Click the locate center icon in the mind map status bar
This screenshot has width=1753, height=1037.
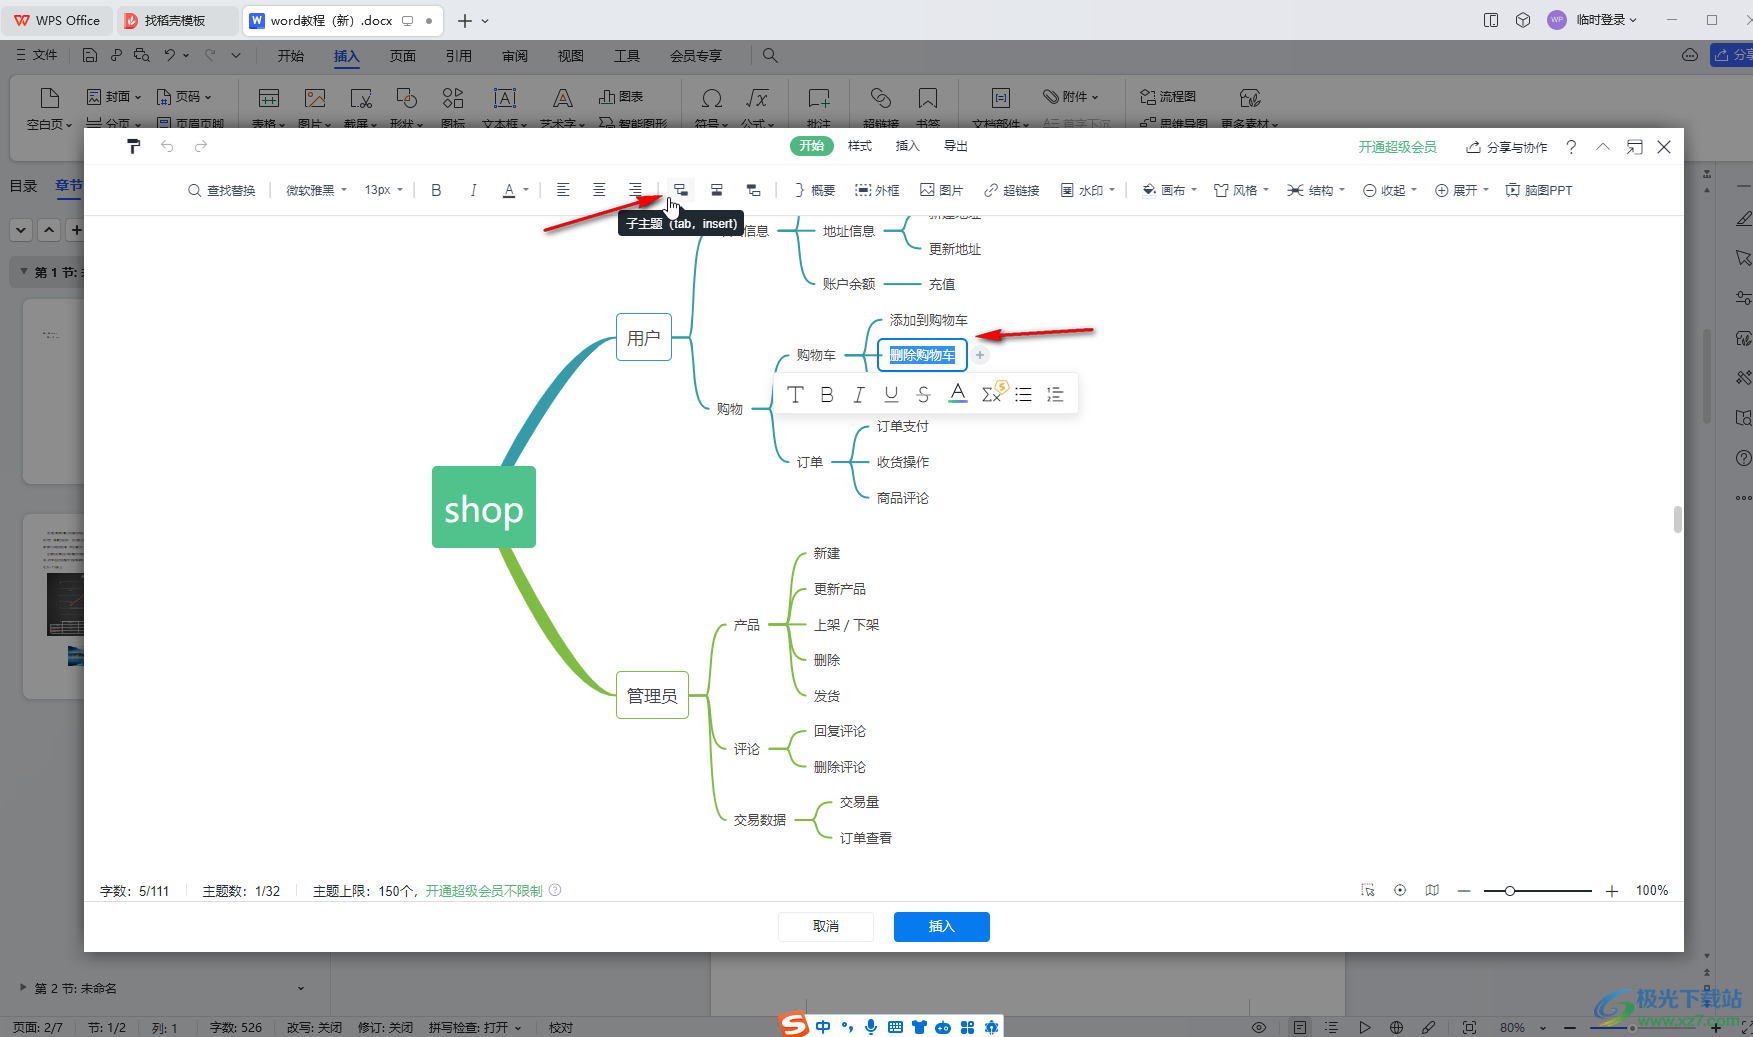pos(1400,890)
